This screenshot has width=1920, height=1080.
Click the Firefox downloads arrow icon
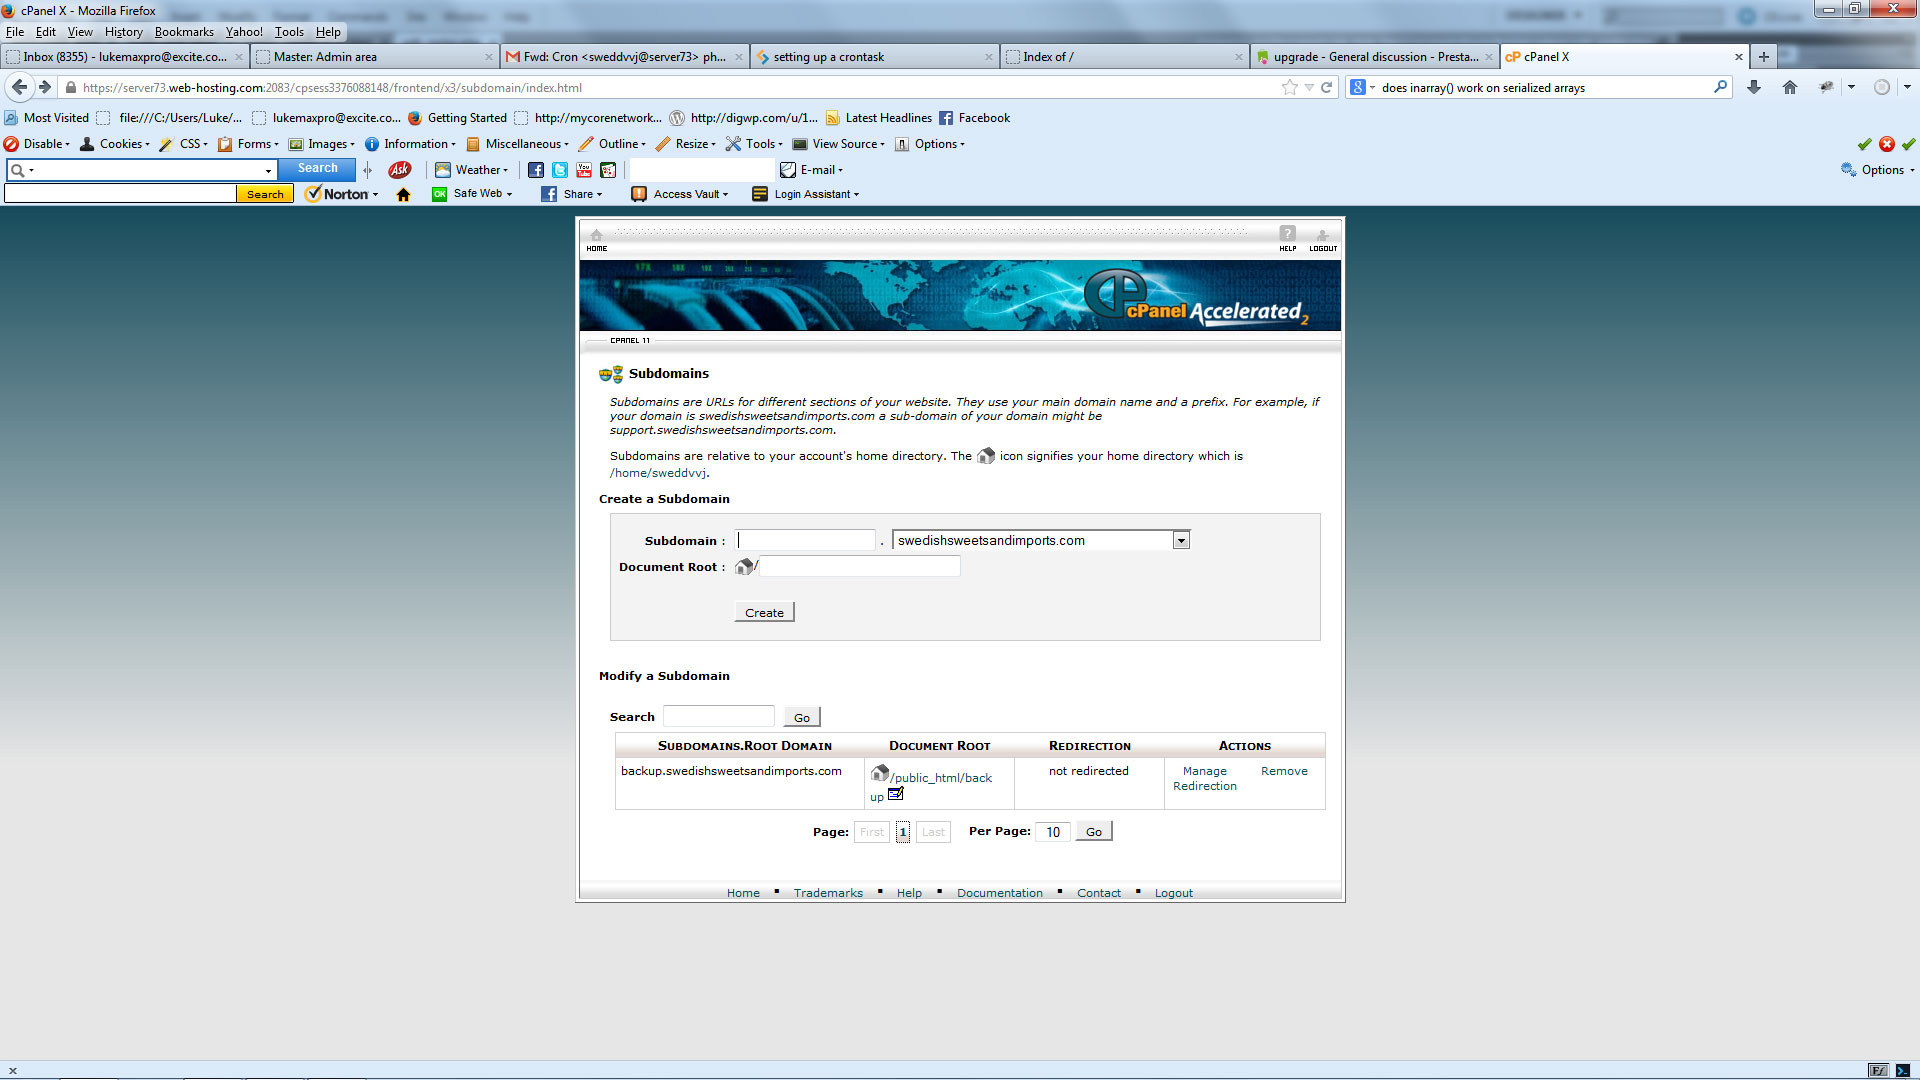click(x=1754, y=88)
